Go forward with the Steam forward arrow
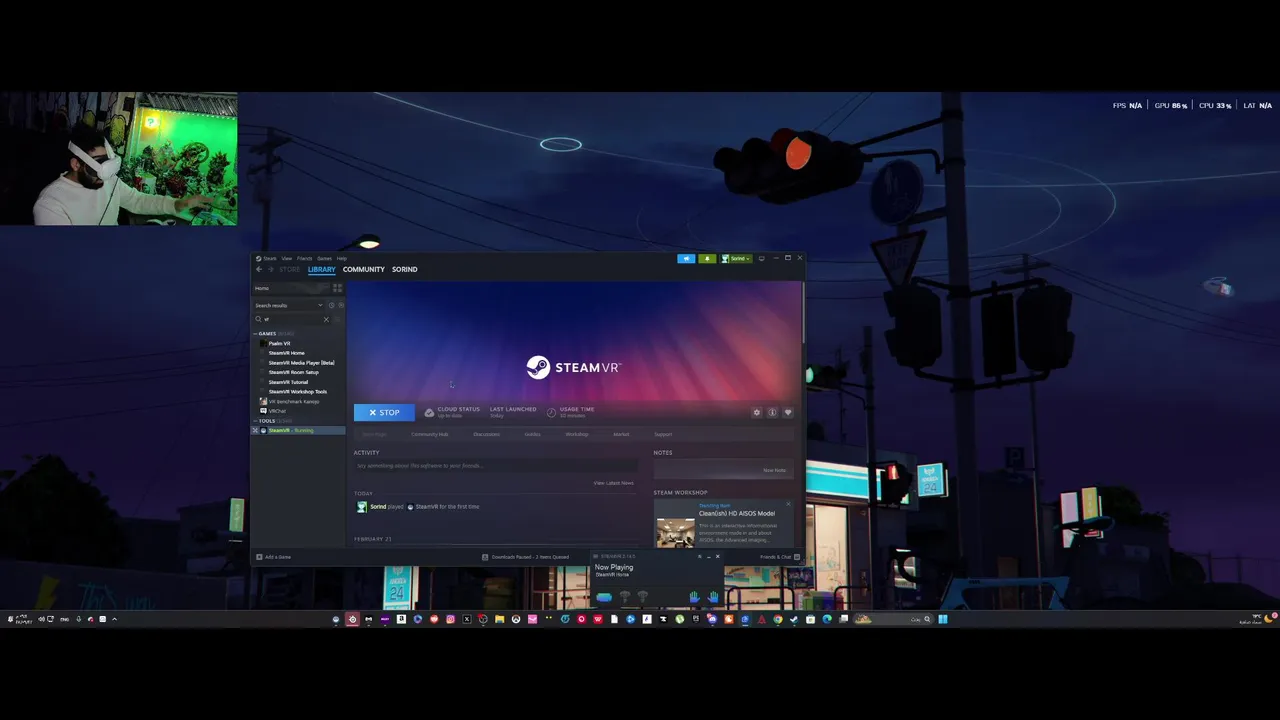This screenshot has height=720, width=1280. point(270,269)
